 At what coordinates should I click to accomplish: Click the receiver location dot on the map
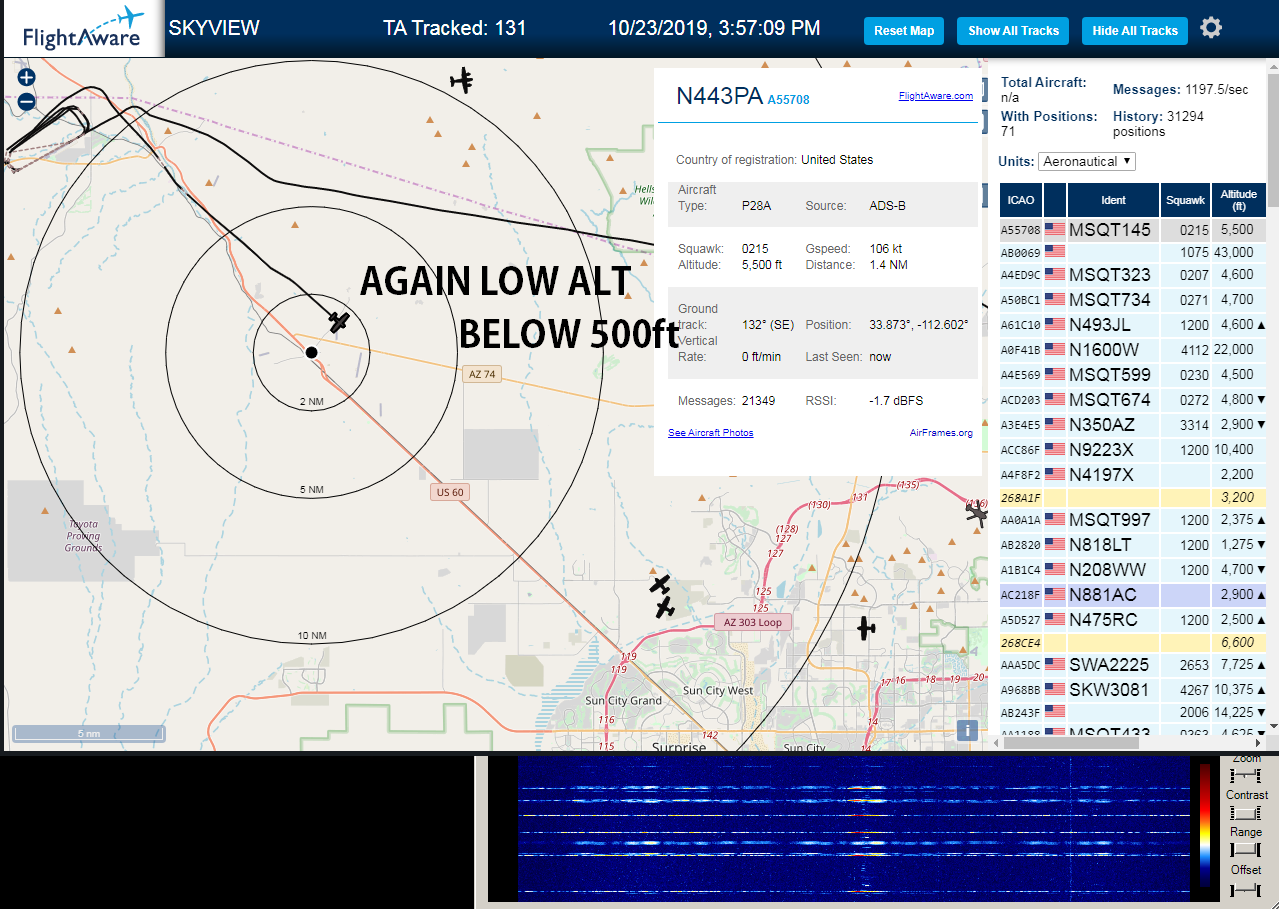pyautogui.click(x=311, y=352)
